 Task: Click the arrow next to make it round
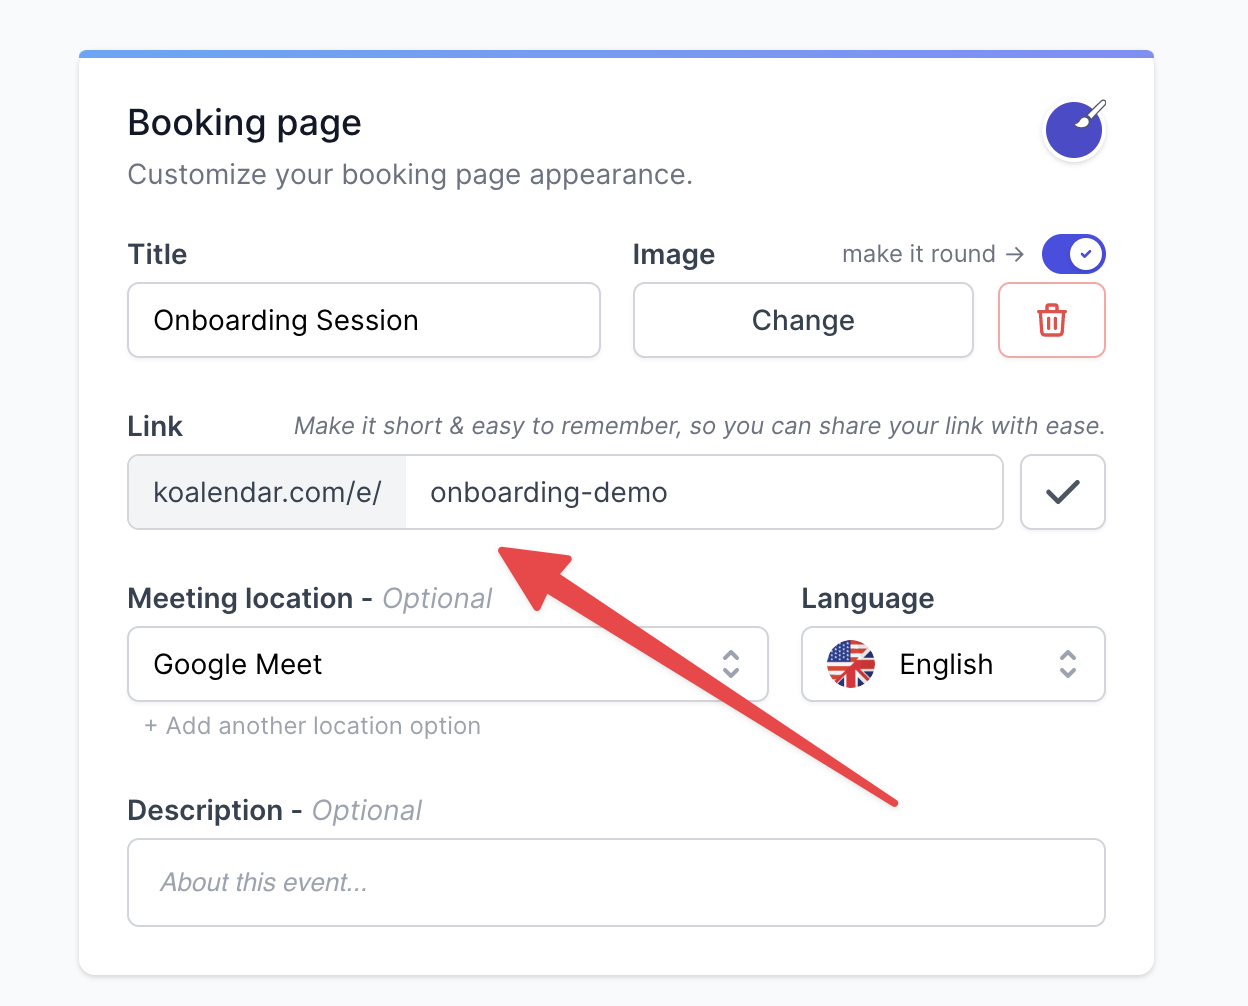[x=1015, y=254]
